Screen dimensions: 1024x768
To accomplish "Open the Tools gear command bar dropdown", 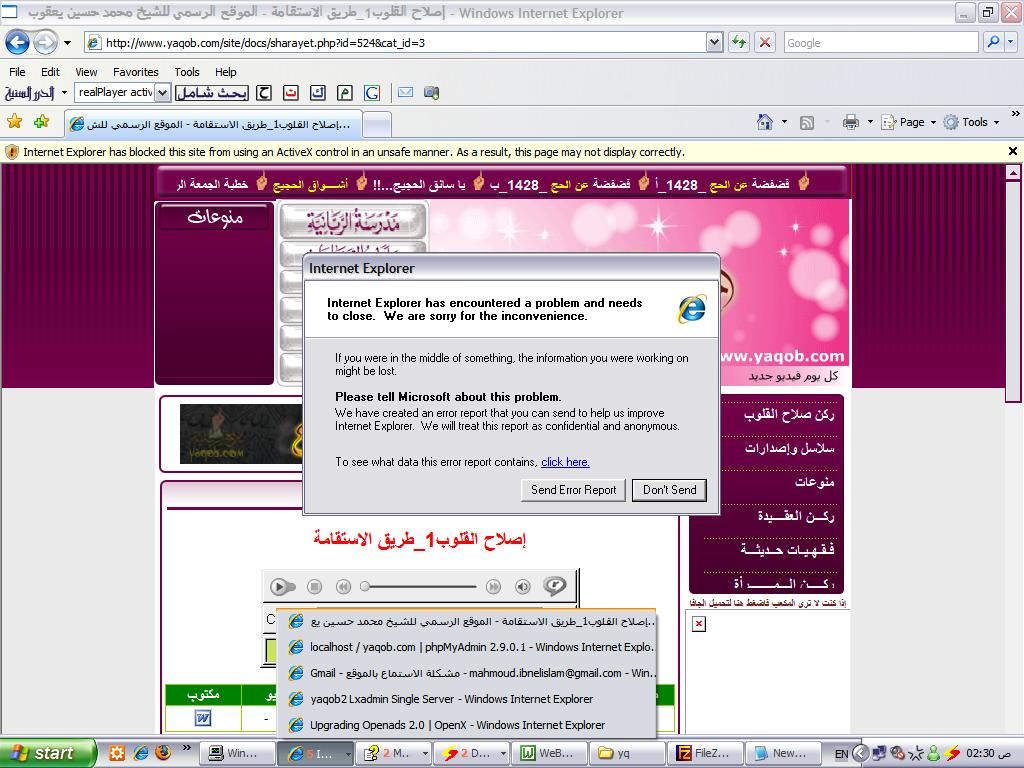I will tap(972, 122).
